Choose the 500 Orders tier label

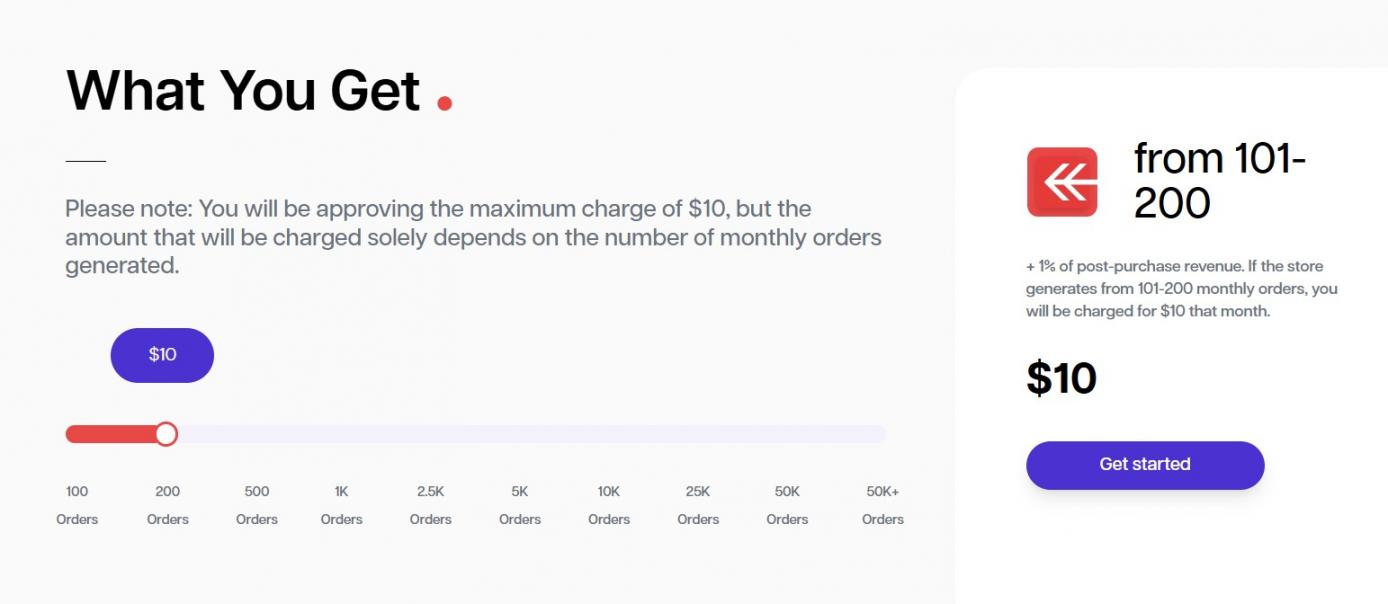click(x=257, y=504)
